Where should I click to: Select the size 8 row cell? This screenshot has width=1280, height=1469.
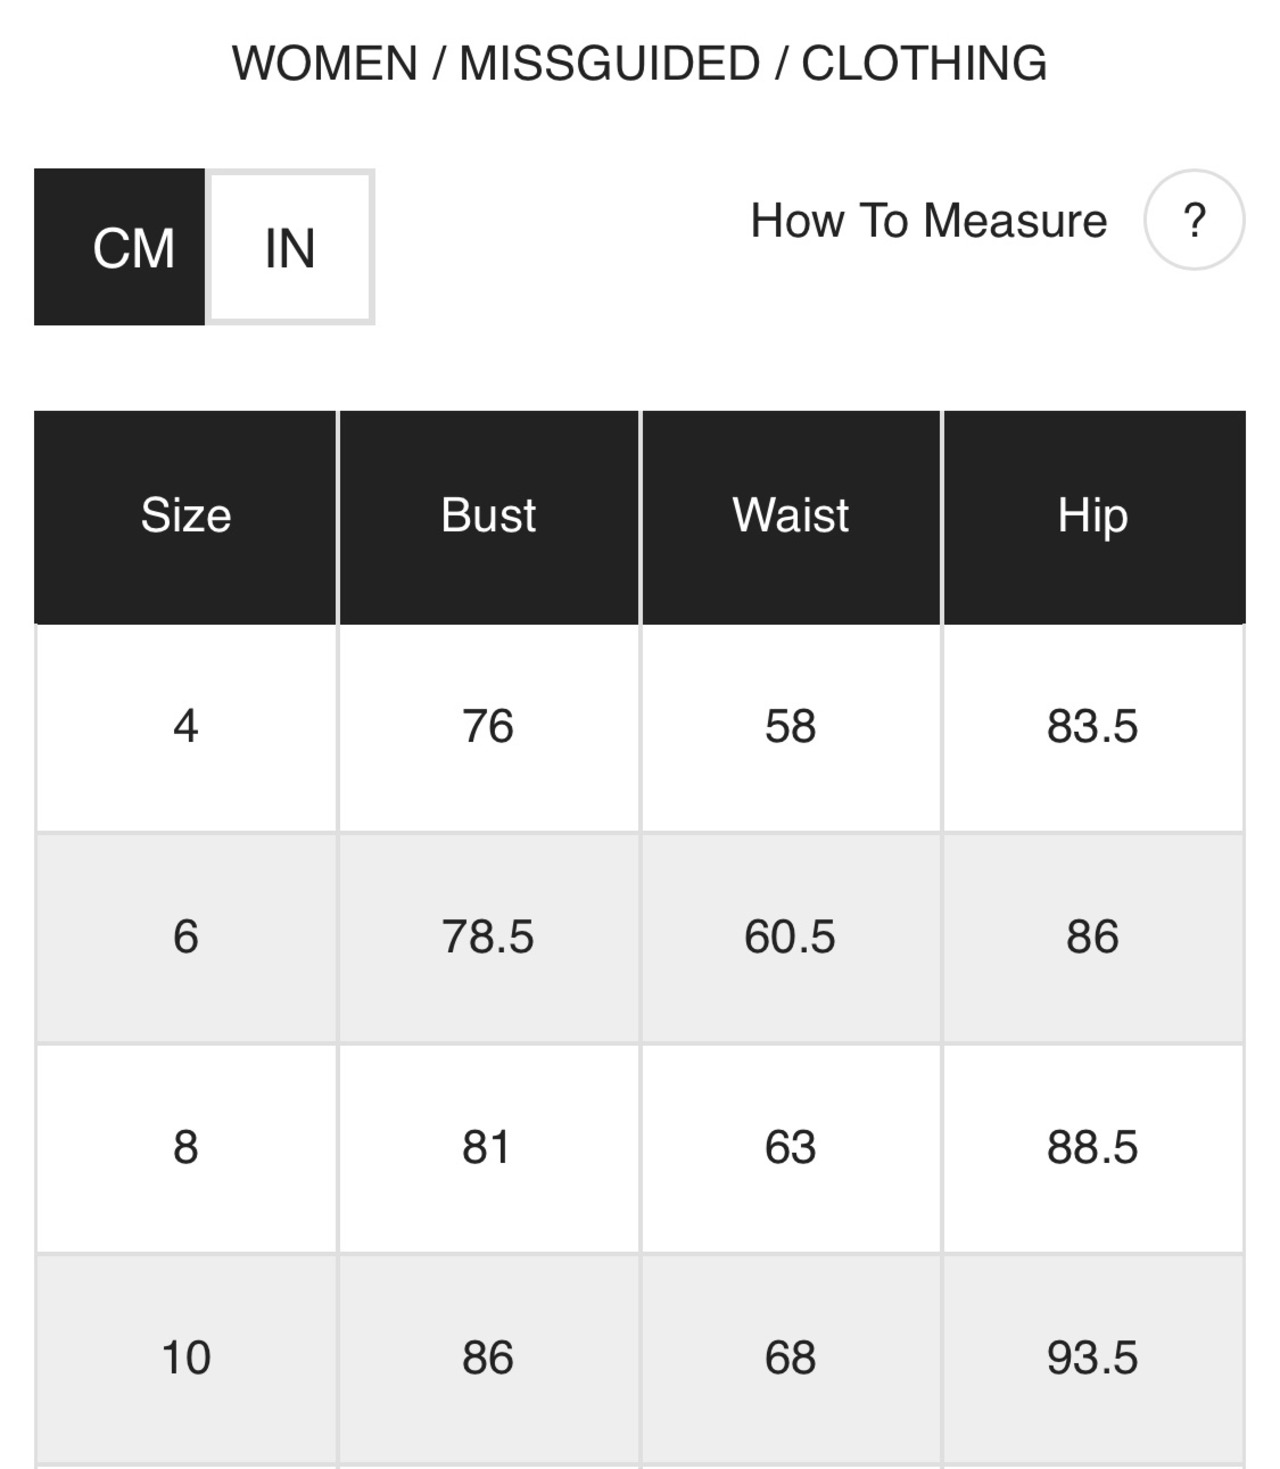(x=186, y=1147)
